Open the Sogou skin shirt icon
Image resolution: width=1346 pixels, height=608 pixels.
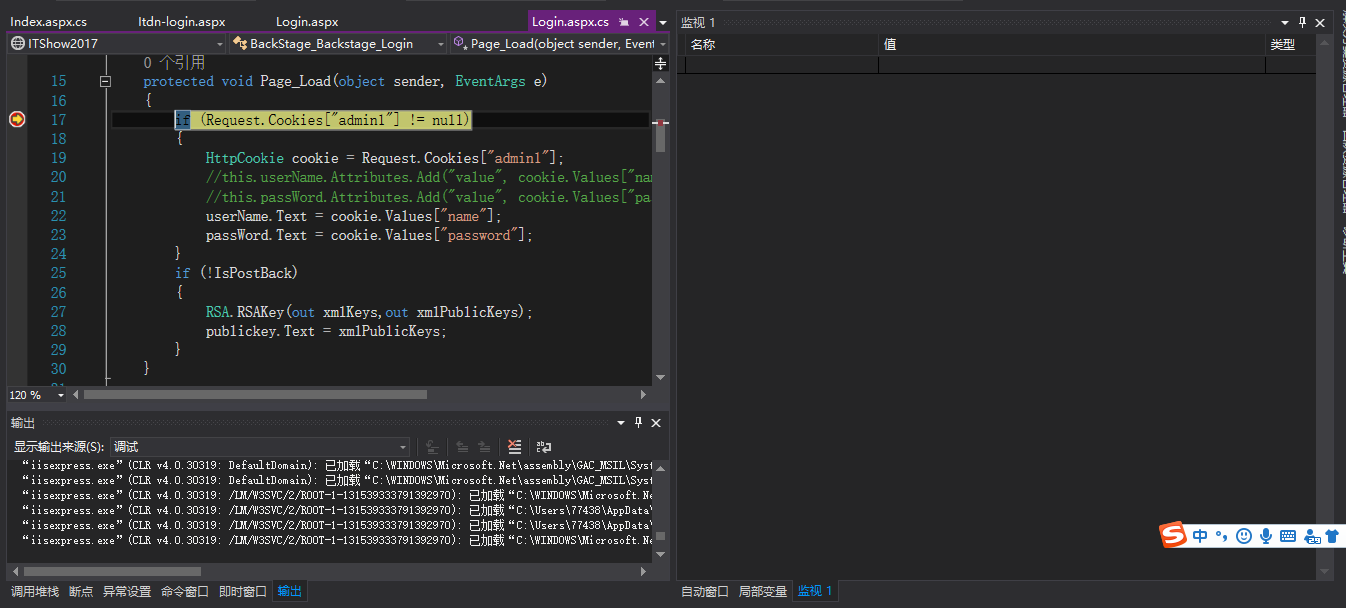coord(1332,536)
